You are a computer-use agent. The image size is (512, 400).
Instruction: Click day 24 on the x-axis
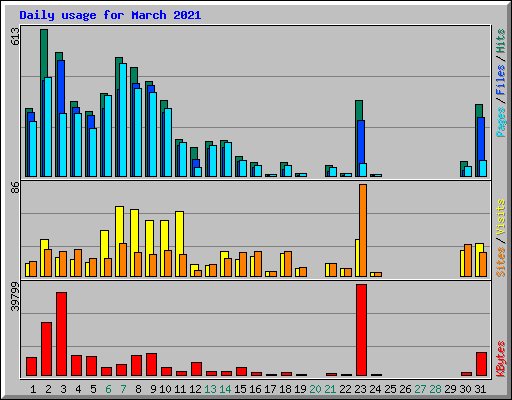tap(375, 389)
